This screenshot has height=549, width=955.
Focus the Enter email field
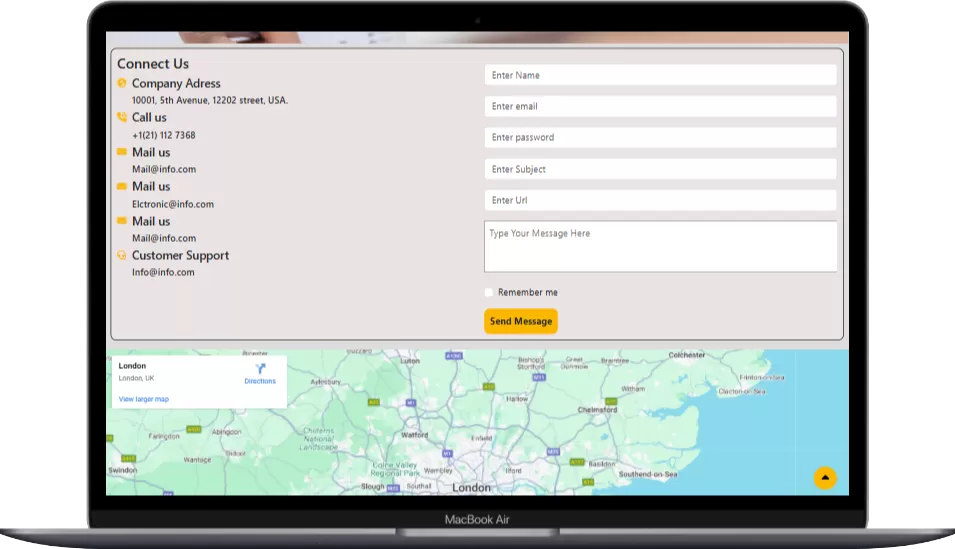click(x=660, y=106)
